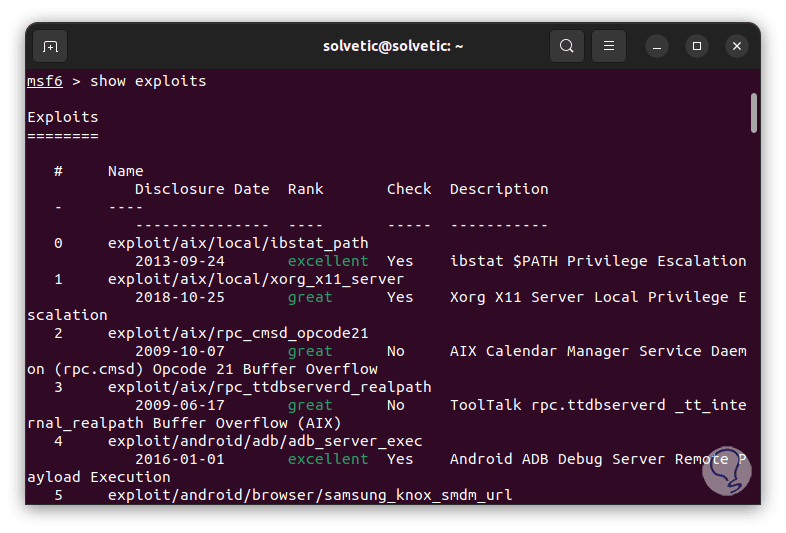786x533 pixels.
Task: Click date 2009-10-07
Action: click(x=180, y=352)
